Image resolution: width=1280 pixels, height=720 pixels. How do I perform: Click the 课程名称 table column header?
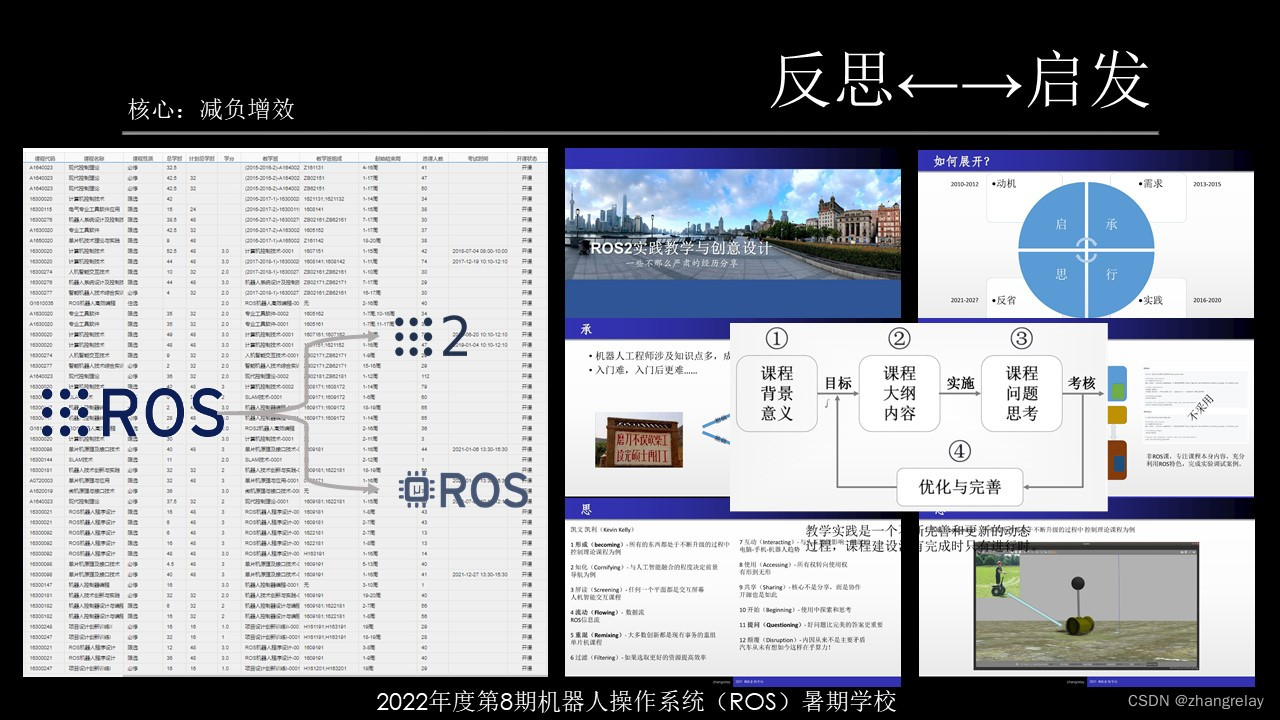point(95,158)
